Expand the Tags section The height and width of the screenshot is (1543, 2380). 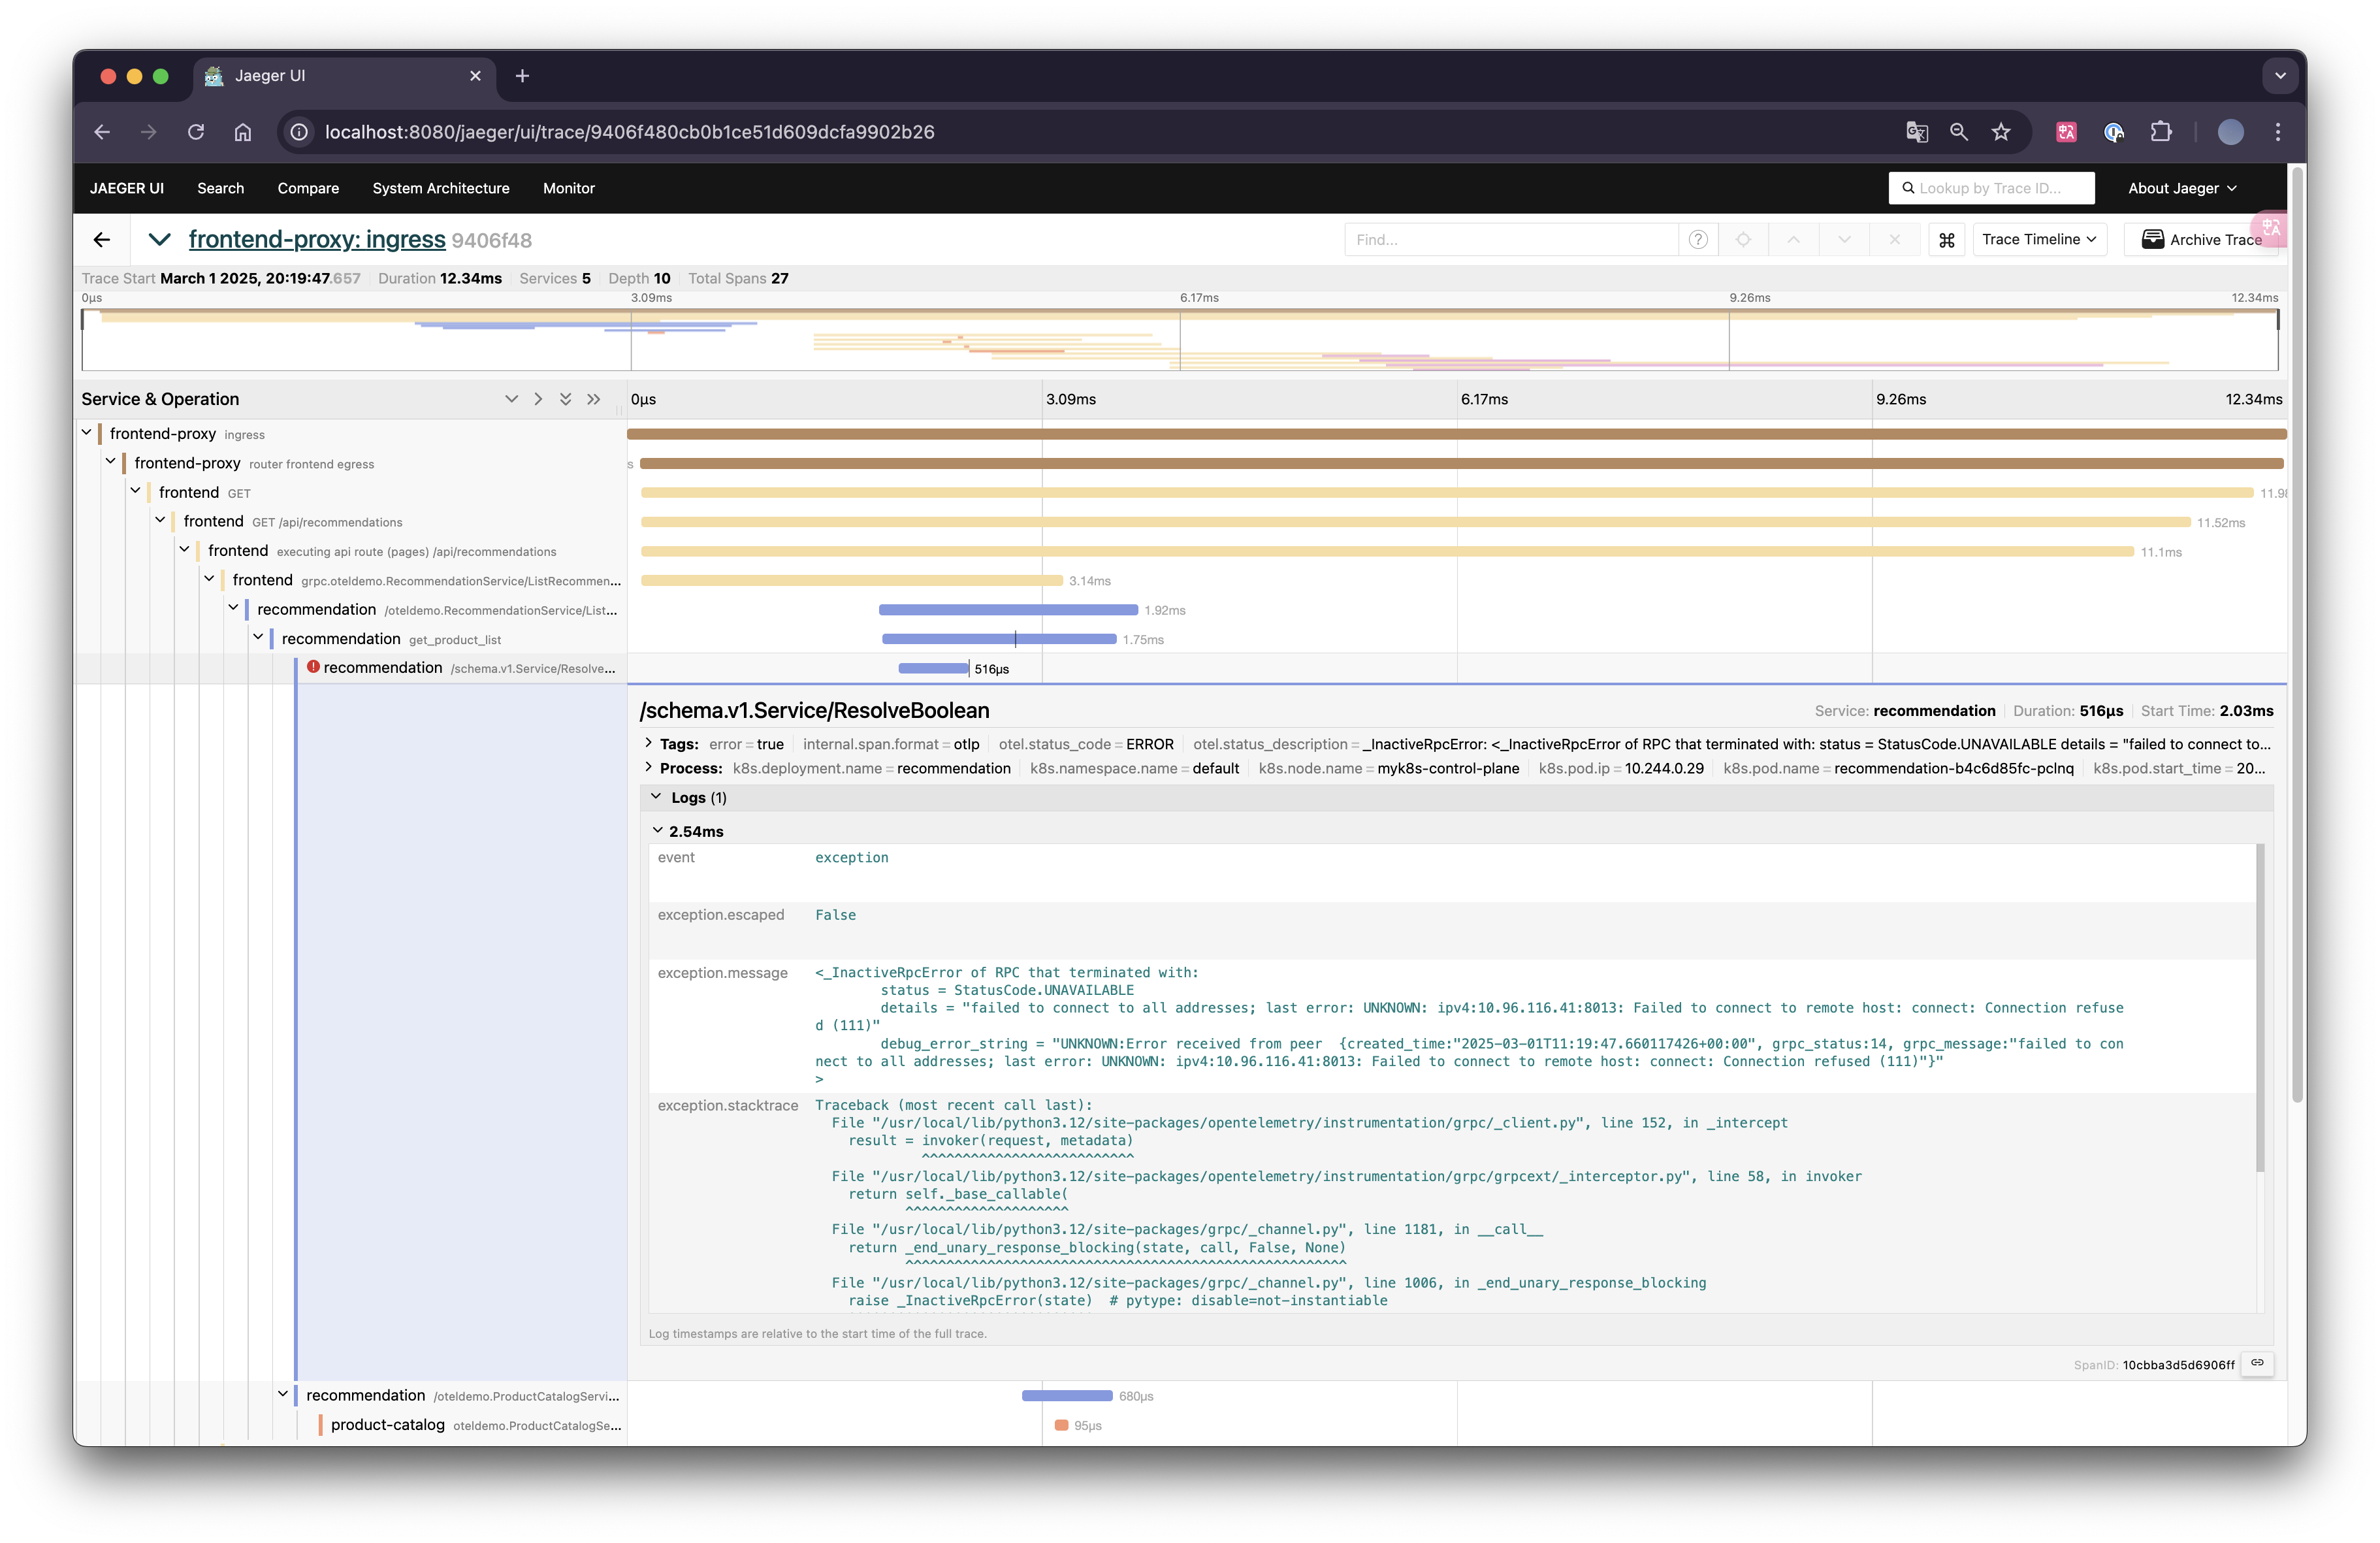click(x=649, y=743)
